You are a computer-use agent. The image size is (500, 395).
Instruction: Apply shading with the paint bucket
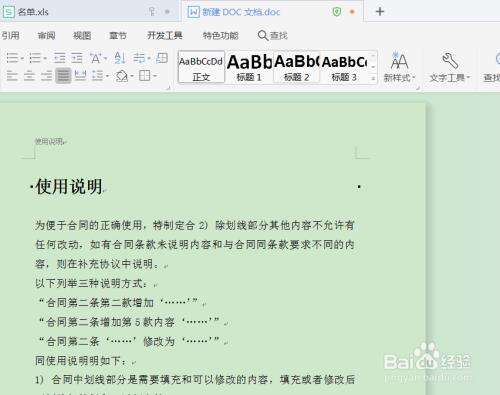121,76
